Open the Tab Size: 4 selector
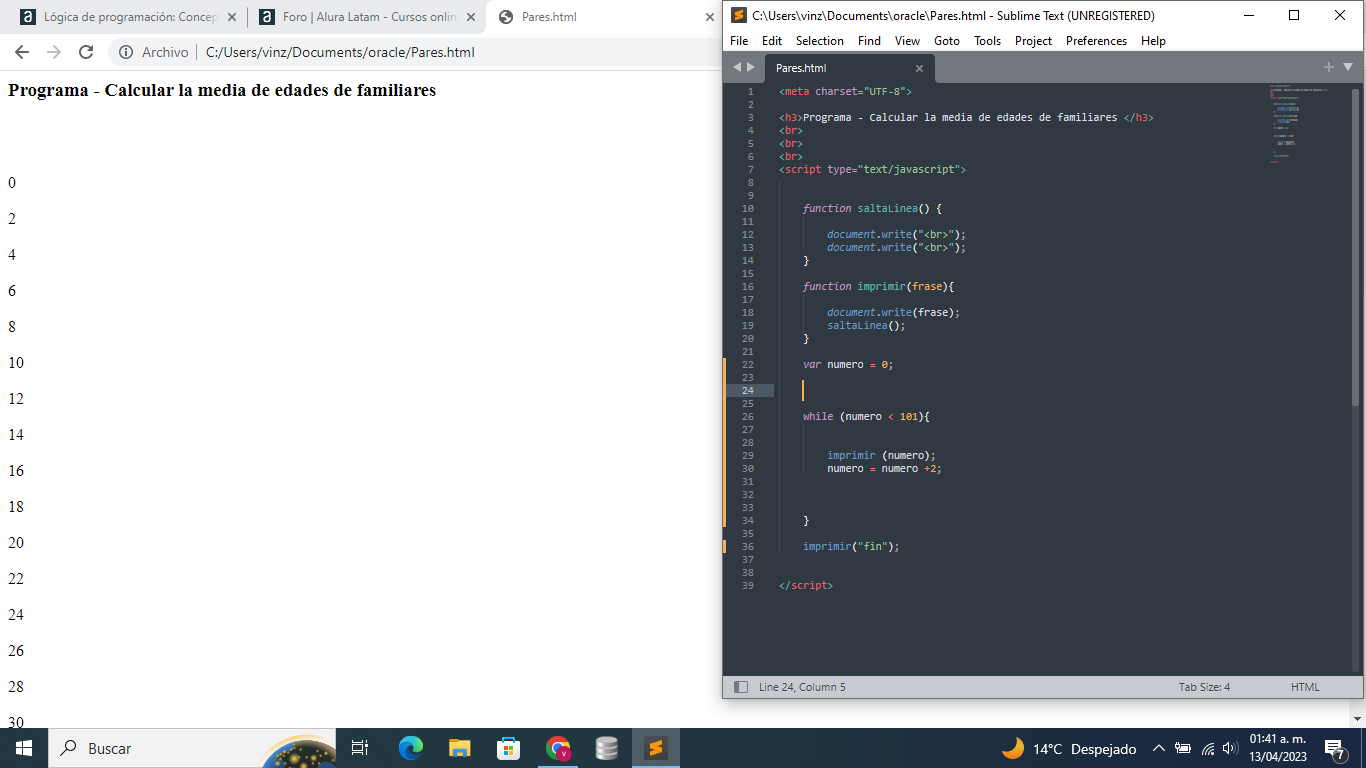Viewport: 1366px width, 768px height. pyautogui.click(x=1204, y=687)
